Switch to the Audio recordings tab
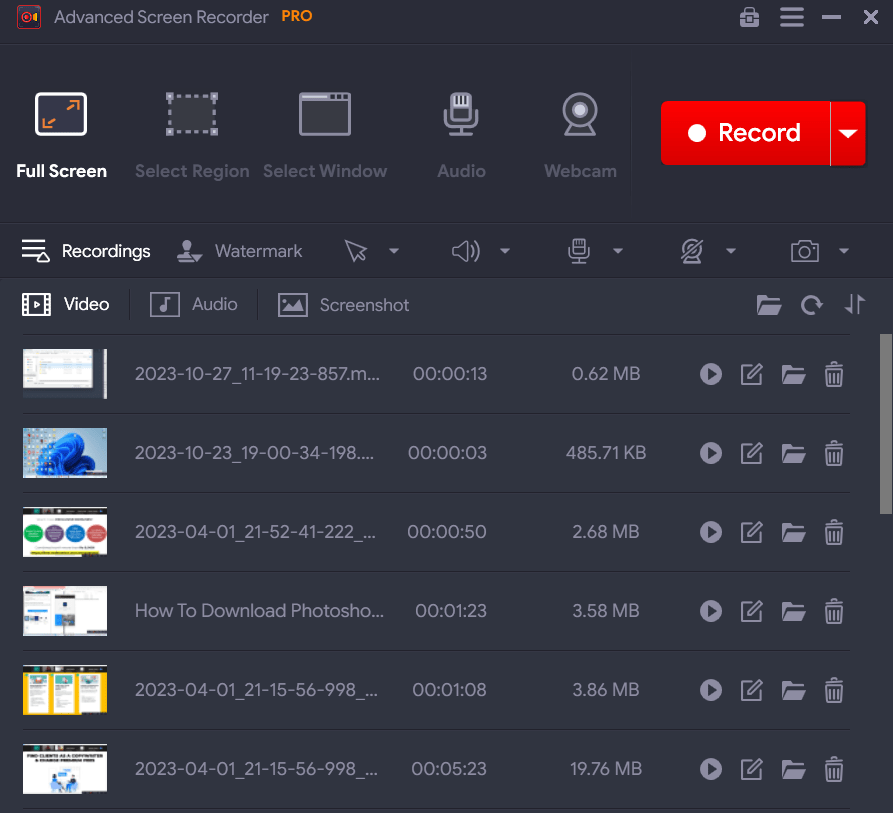Screen dimensions: 893x813 [194, 304]
